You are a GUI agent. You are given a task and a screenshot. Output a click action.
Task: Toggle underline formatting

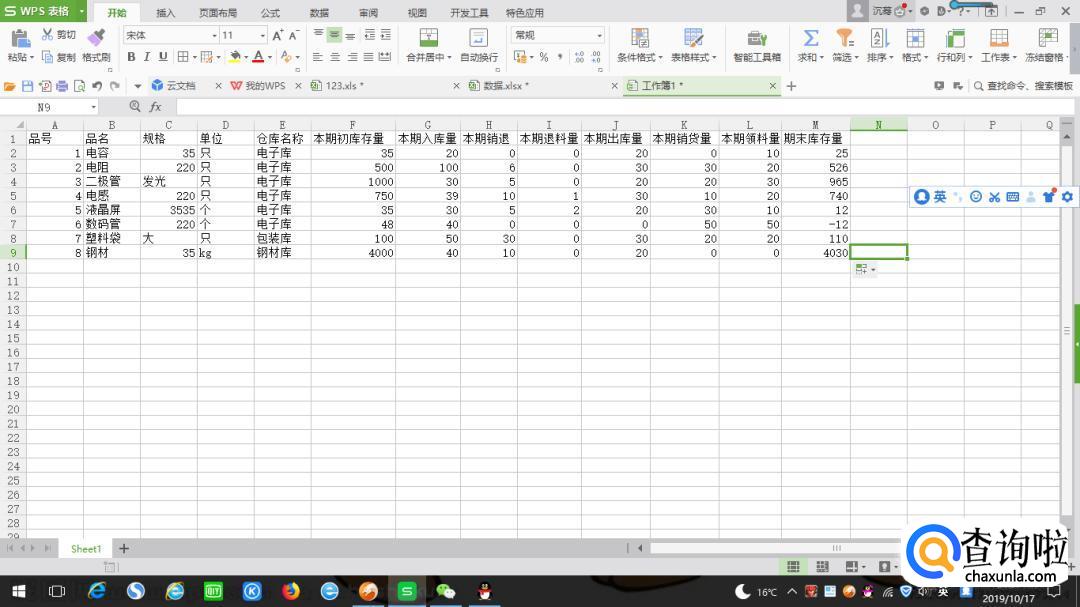[x=163, y=56]
